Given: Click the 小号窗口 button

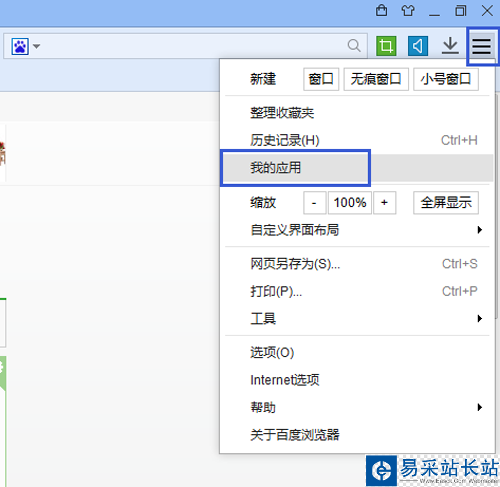Looking at the screenshot, I should coord(446,79).
